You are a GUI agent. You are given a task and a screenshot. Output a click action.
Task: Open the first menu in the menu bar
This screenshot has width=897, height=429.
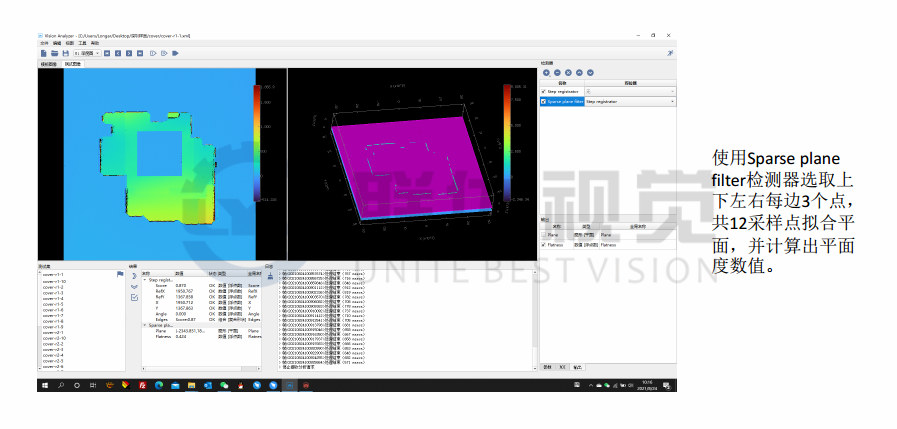click(44, 43)
